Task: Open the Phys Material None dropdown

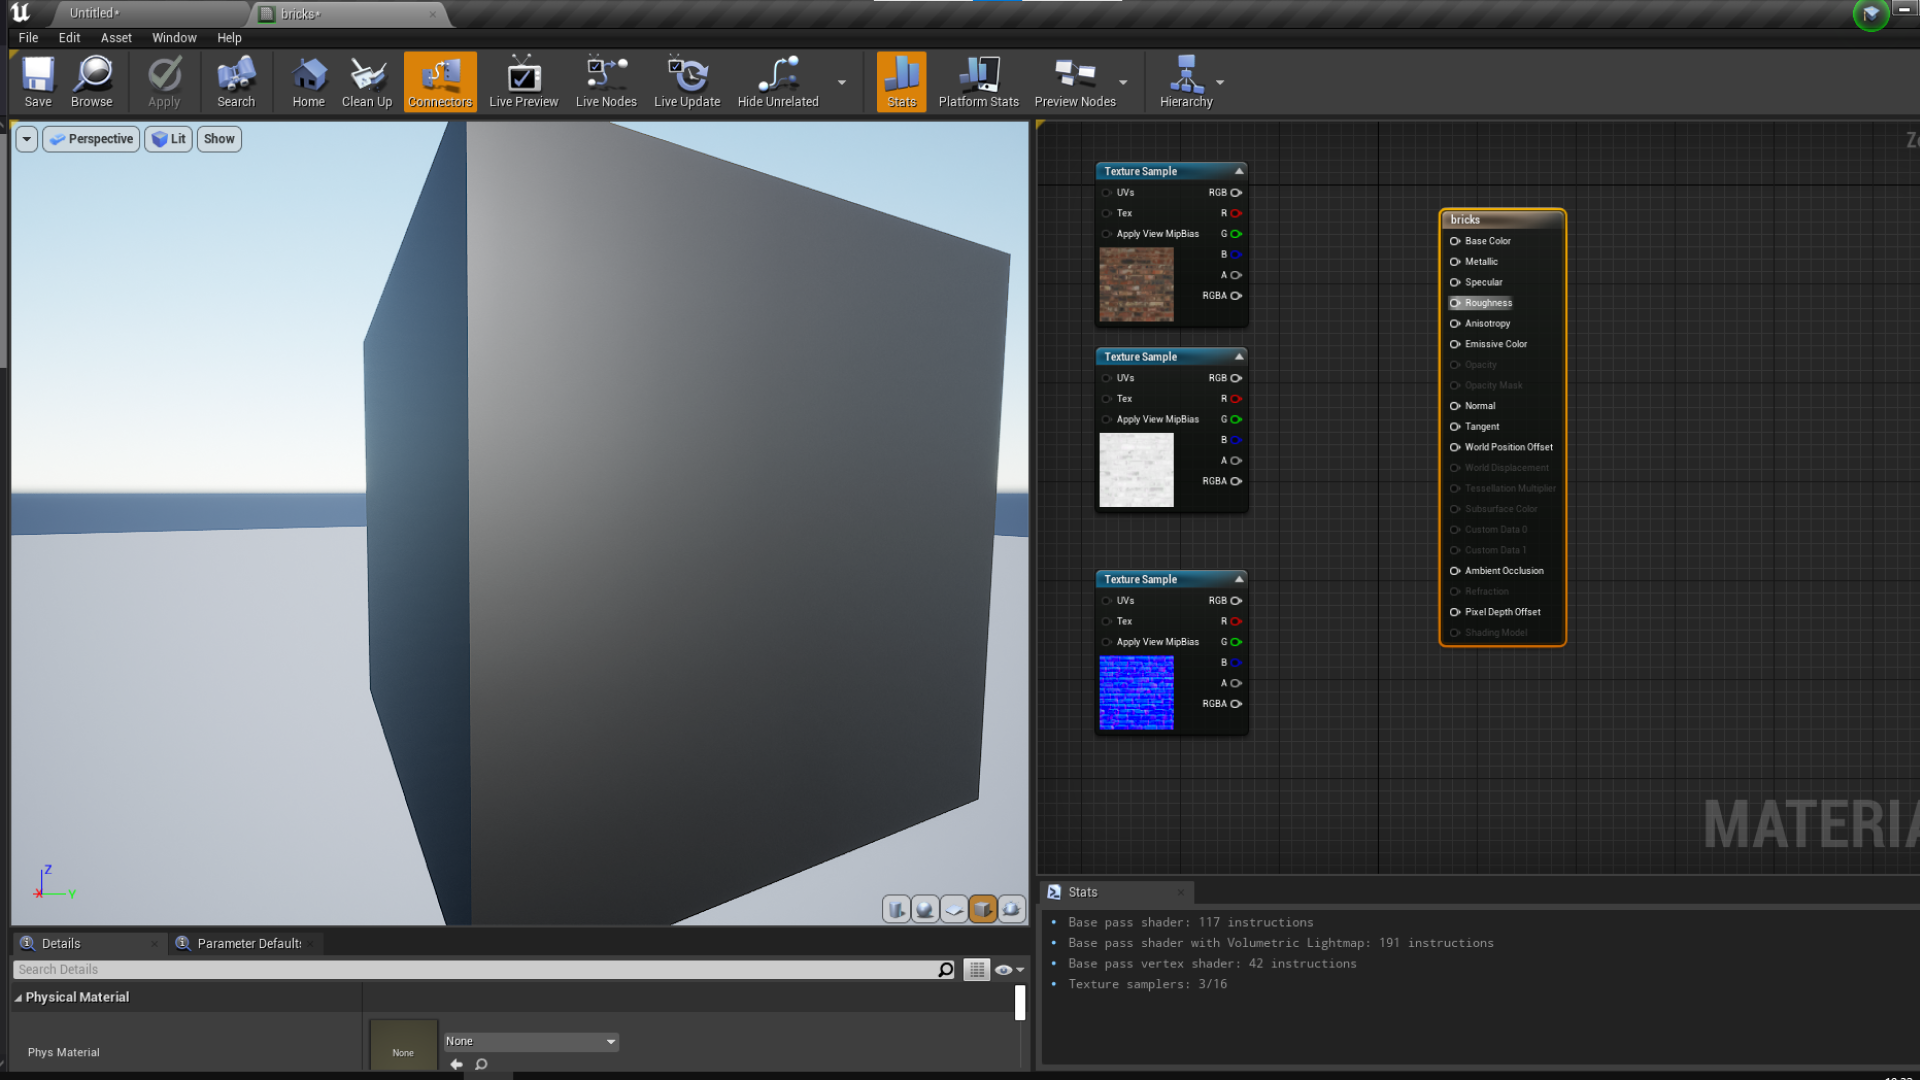Action: click(531, 1041)
